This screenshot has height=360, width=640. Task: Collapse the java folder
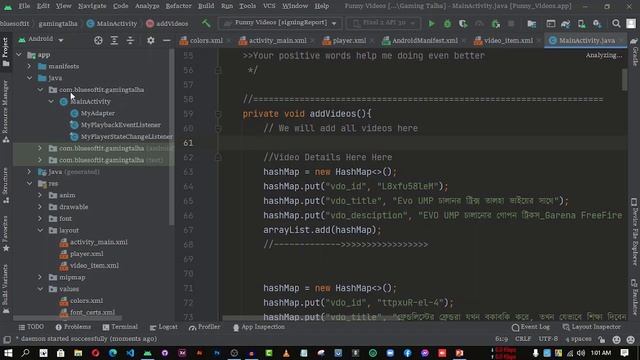click(x=29, y=78)
